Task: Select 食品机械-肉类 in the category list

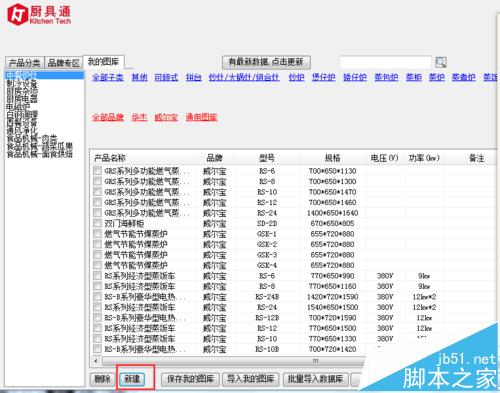Action: click(x=32, y=138)
